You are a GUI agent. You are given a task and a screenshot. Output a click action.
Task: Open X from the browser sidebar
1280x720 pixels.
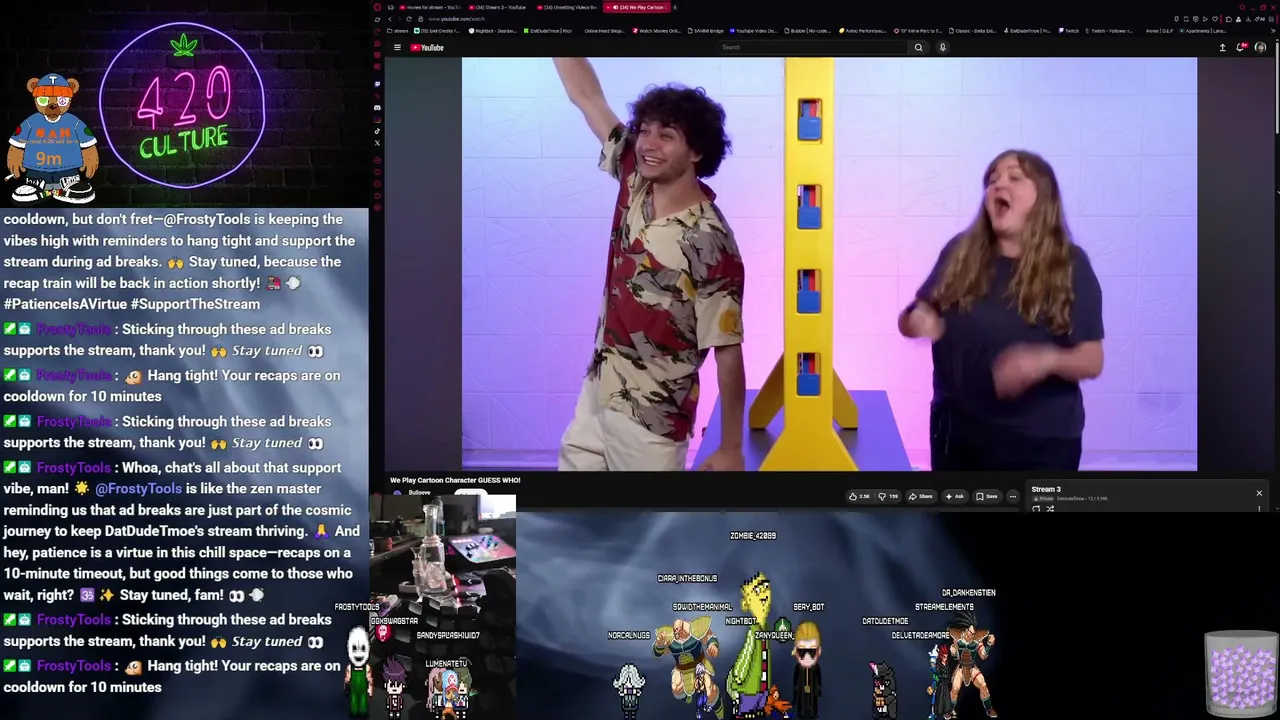click(x=377, y=143)
